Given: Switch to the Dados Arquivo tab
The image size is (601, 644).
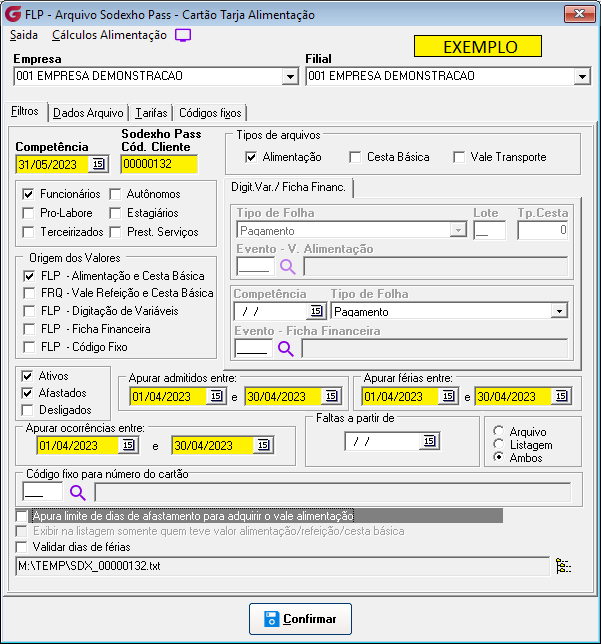Looking at the screenshot, I should pyautogui.click(x=88, y=113).
